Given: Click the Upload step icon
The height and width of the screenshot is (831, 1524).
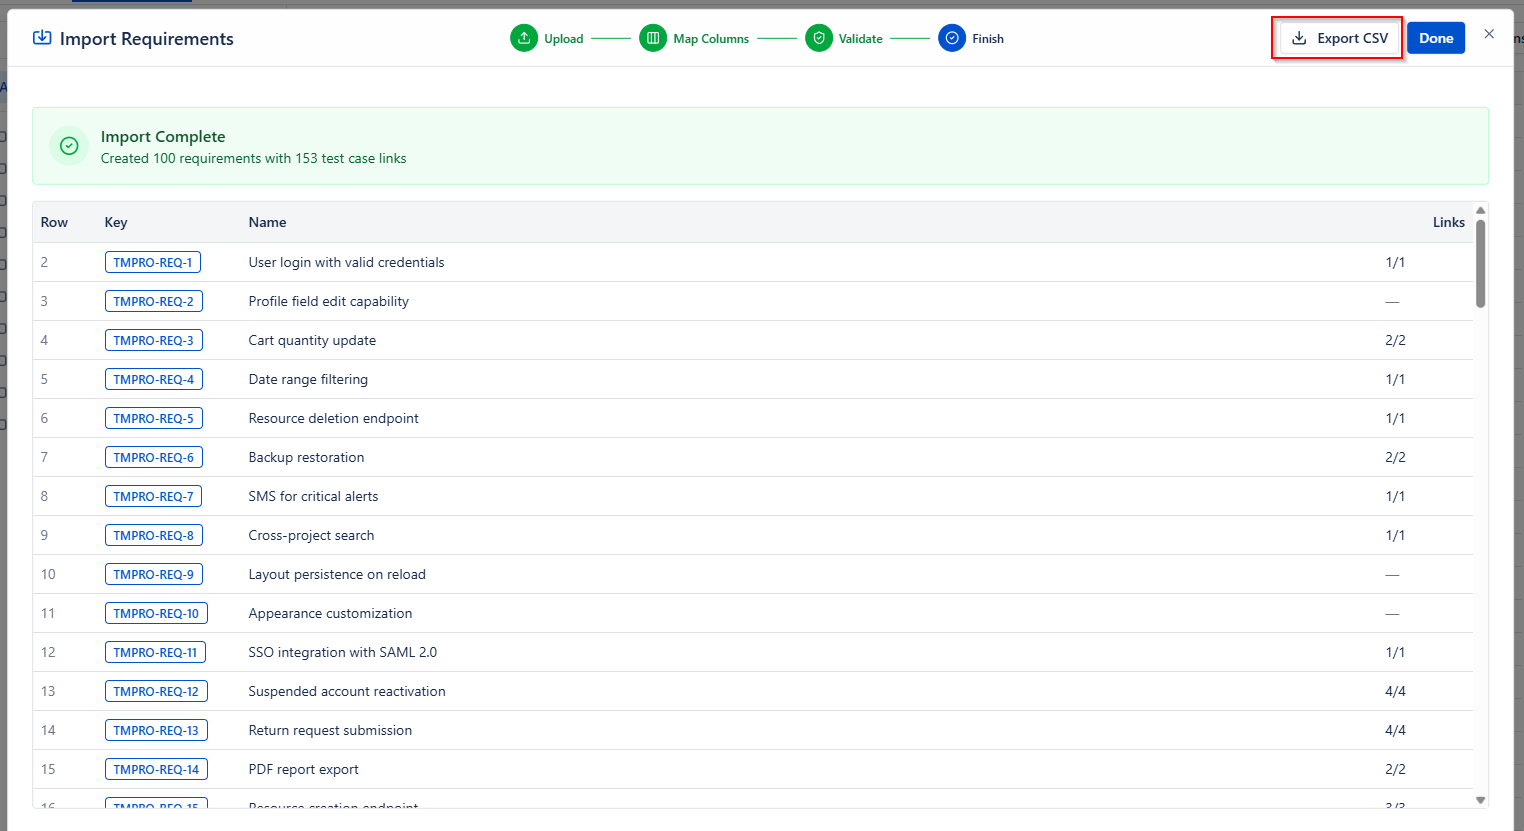Looking at the screenshot, I should 524,38.
